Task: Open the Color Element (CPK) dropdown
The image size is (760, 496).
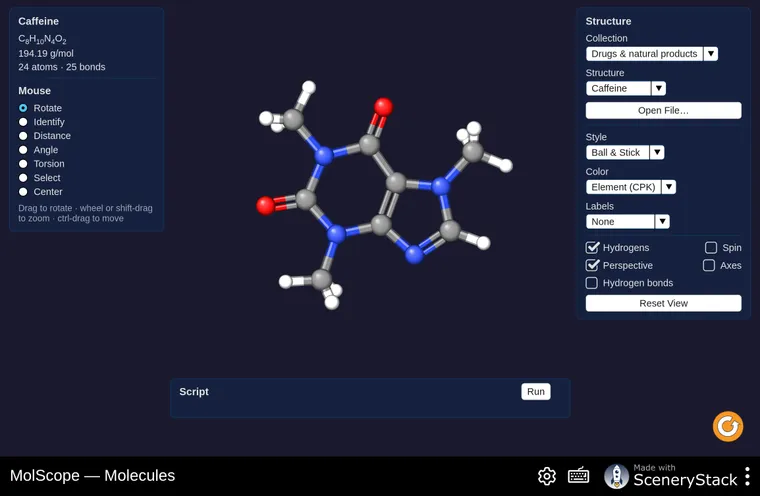Action: [x=631, y=187]
